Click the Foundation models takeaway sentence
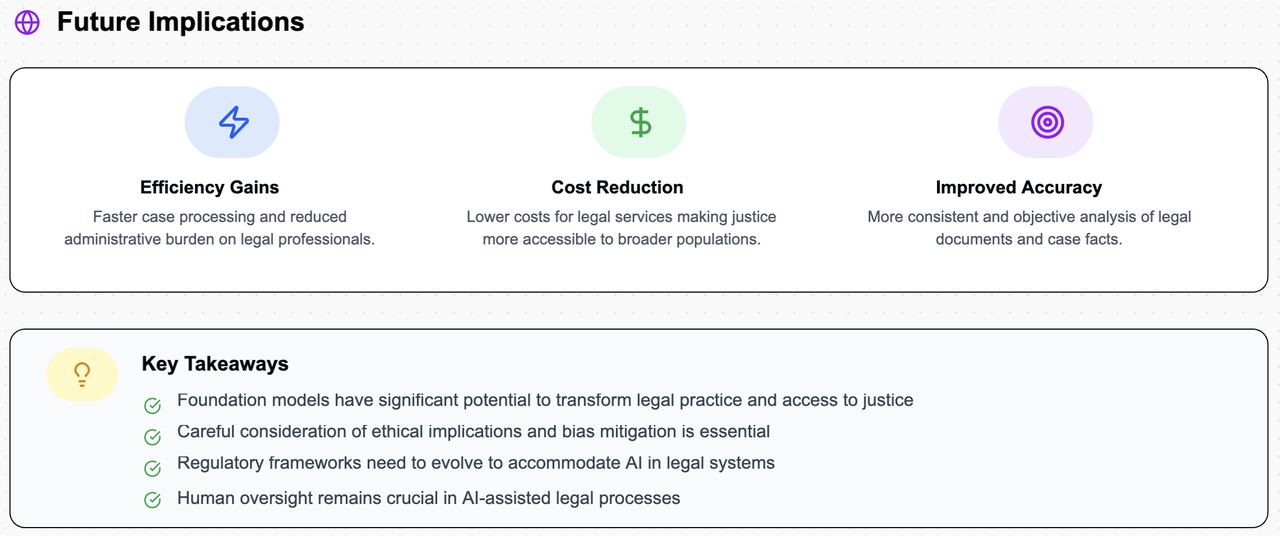This screenshot has height=536, width=1280. (x=545, y=400)
